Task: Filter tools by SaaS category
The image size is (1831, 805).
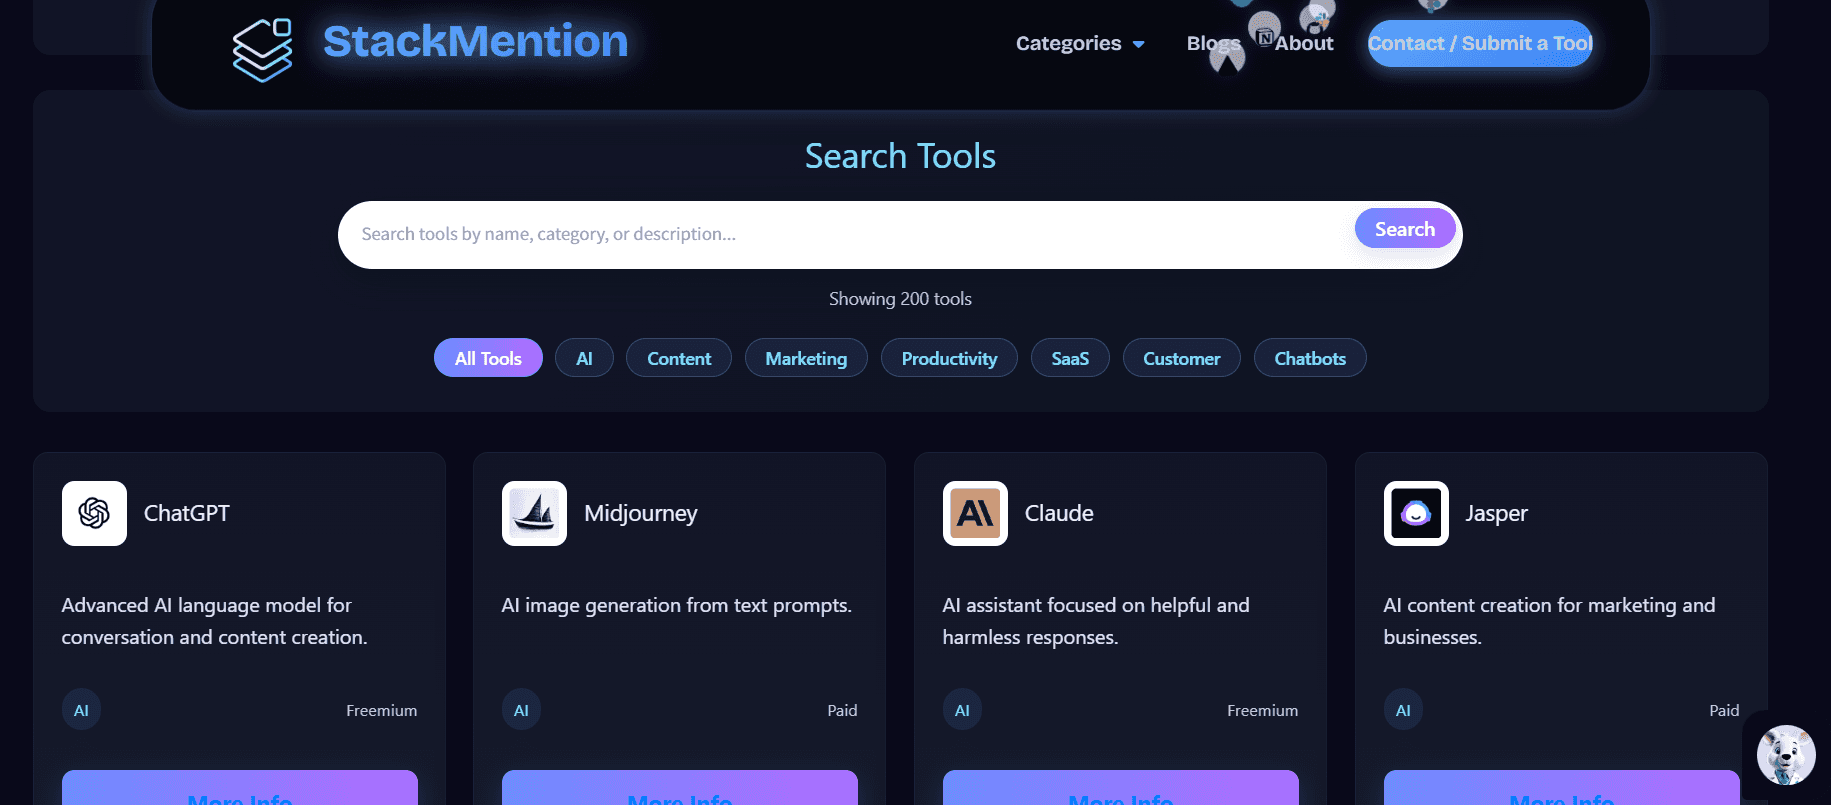Action: click(1070, 358)
